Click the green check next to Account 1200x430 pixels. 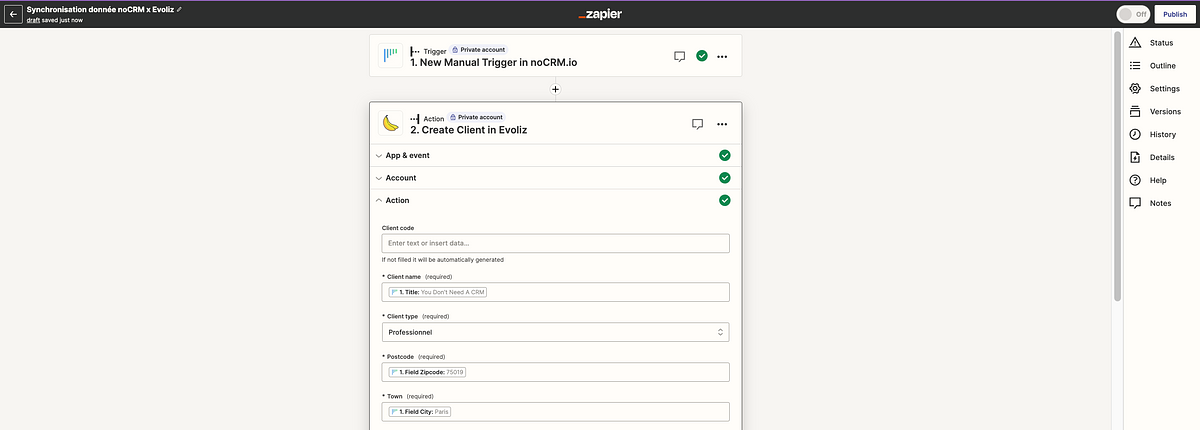pyautogui.click(x=724, y=177)
